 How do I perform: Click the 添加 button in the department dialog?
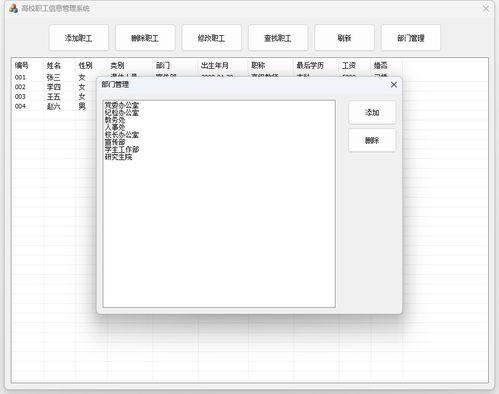pyautogui.click(x=372, y=113)
